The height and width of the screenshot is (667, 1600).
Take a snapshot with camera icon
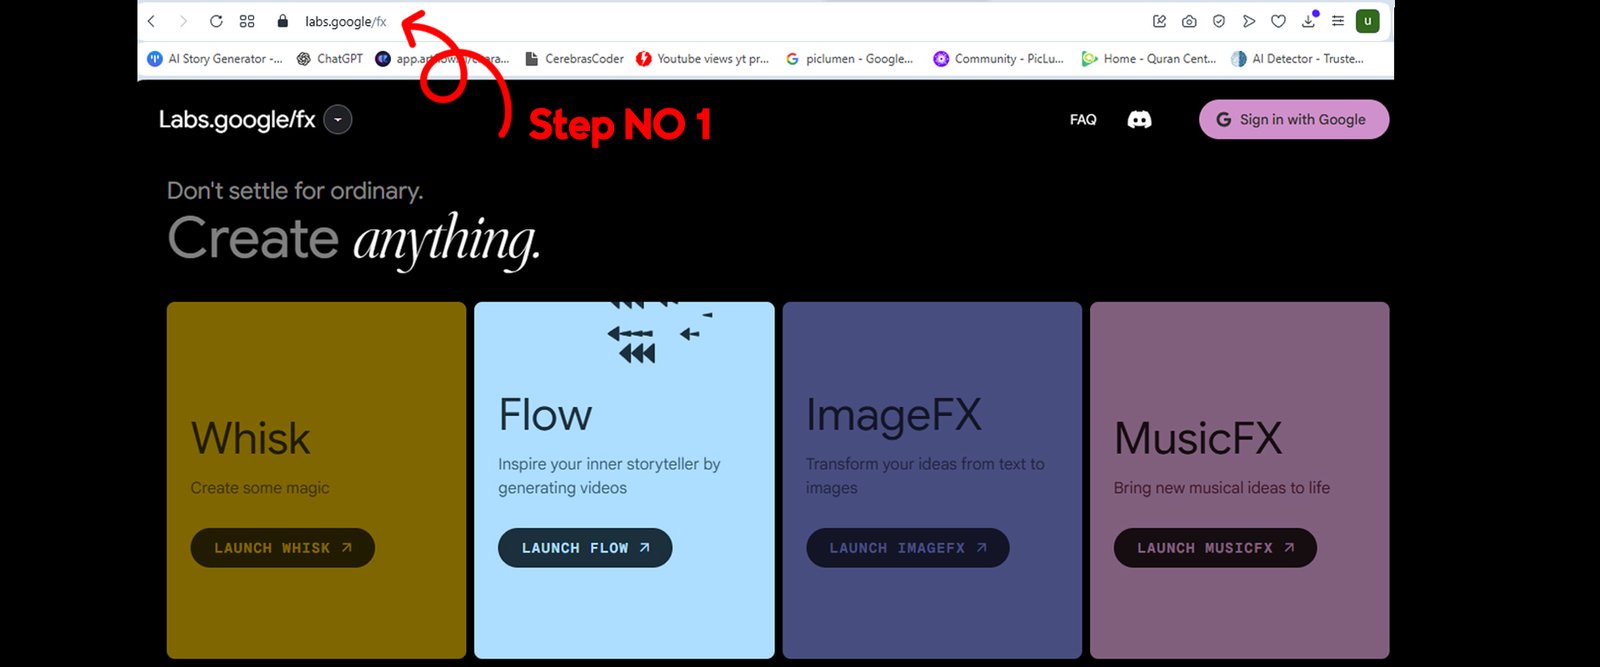1189,21
